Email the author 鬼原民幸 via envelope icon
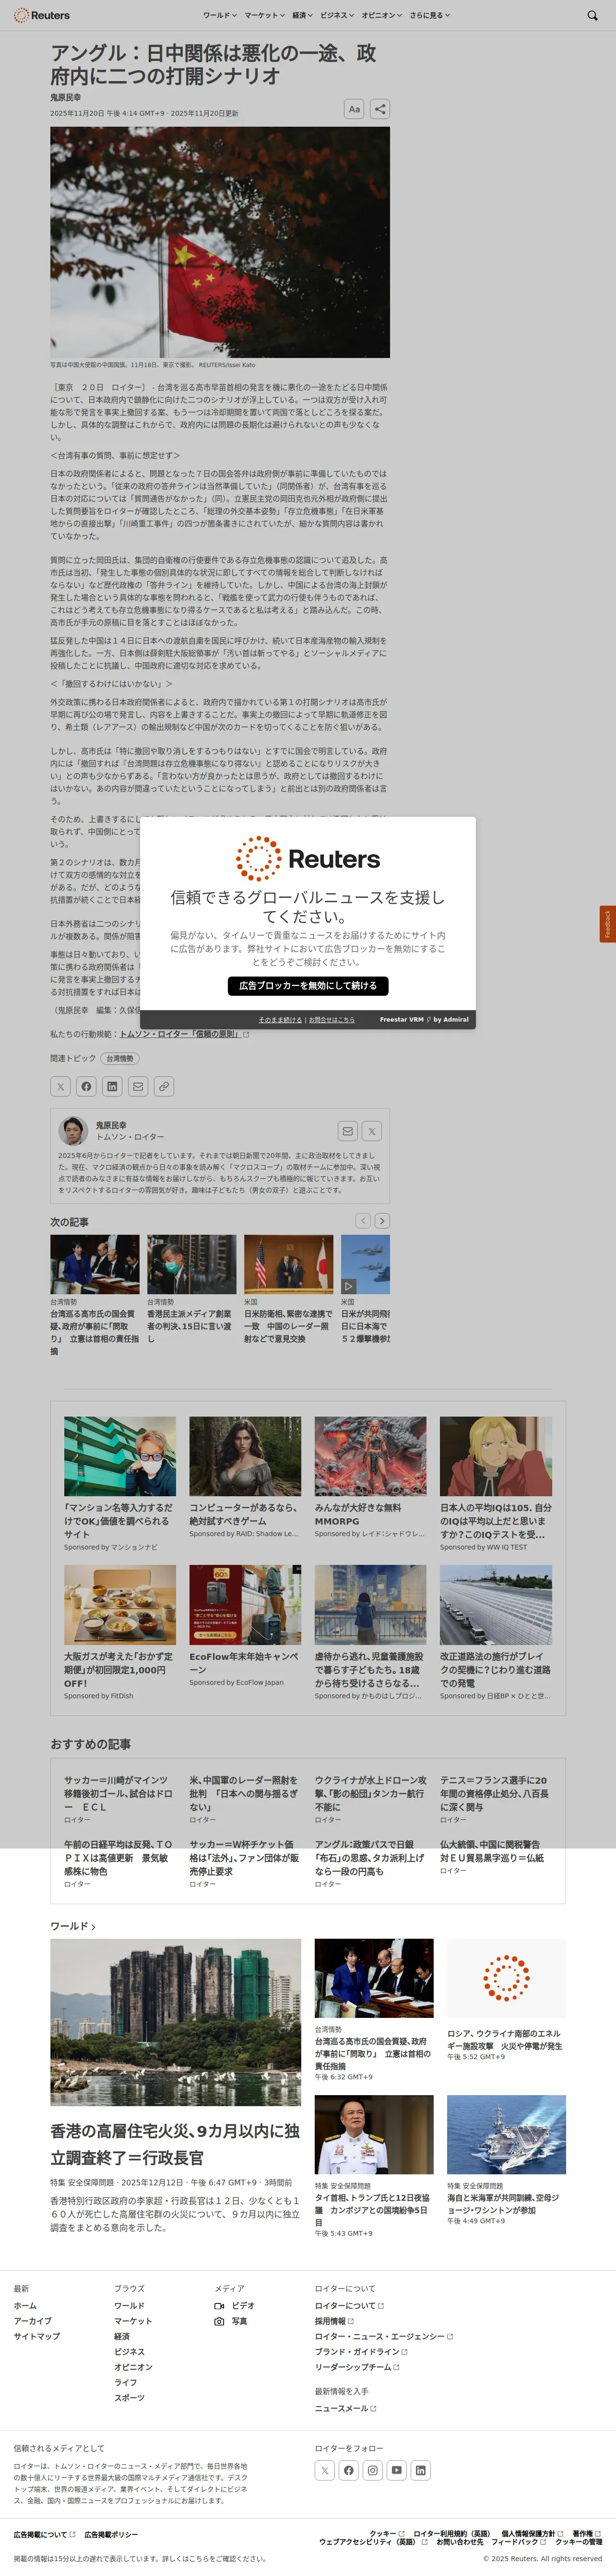616x2576 pixels. (347, 1131)
